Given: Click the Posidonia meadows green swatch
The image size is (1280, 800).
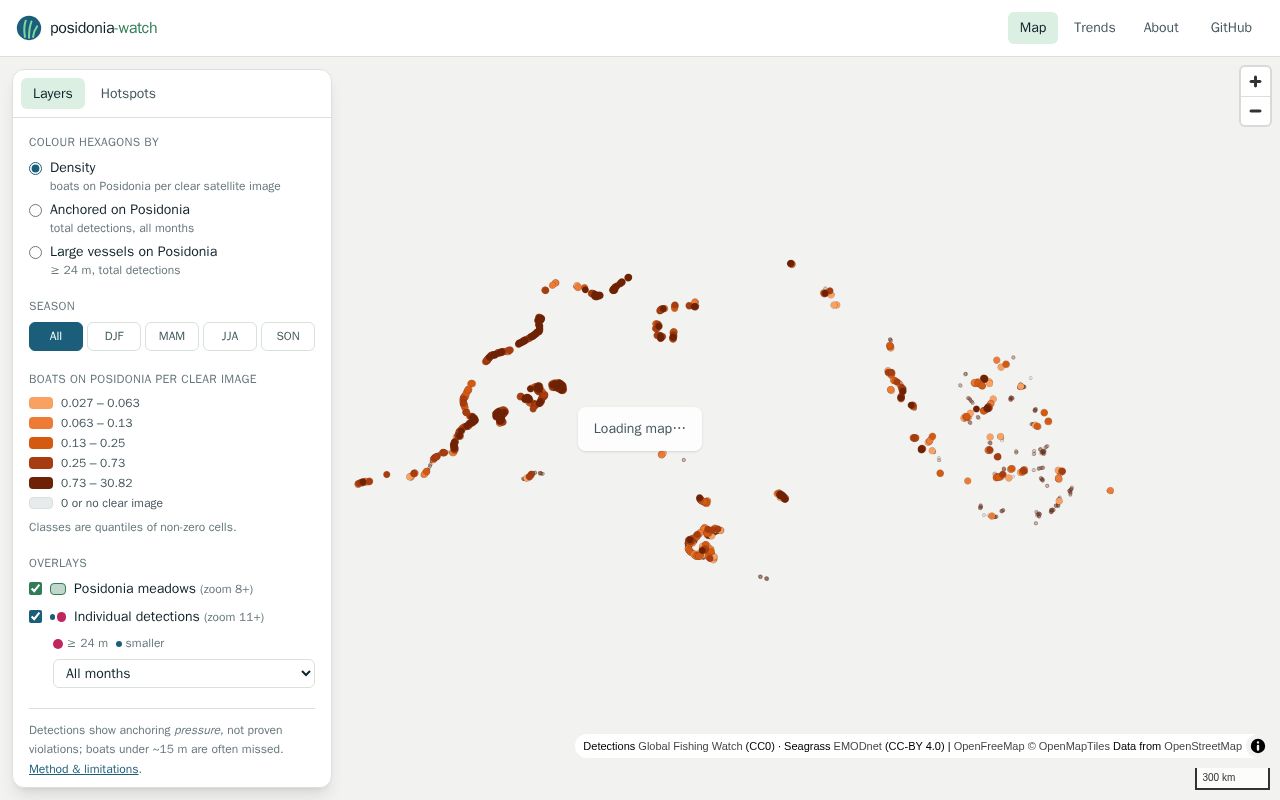Looking at the screenshot, I should (x=58, y=589).
